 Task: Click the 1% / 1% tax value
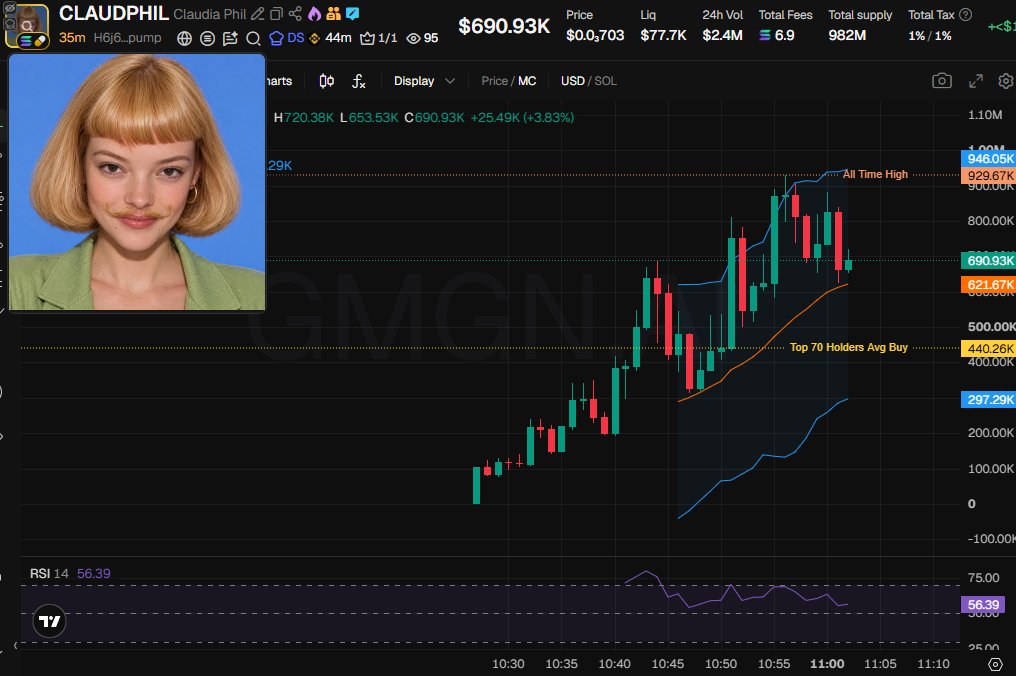point(930,36)
